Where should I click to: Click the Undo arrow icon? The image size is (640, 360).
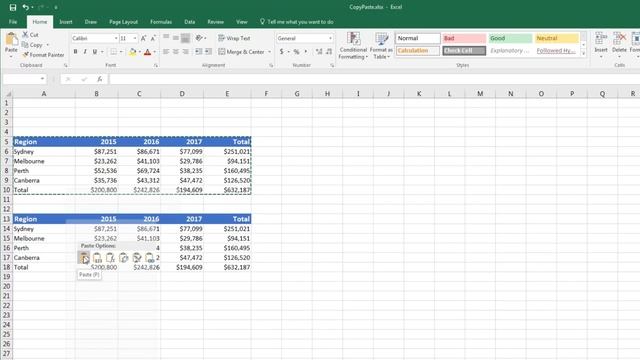[x=26, y=7]
